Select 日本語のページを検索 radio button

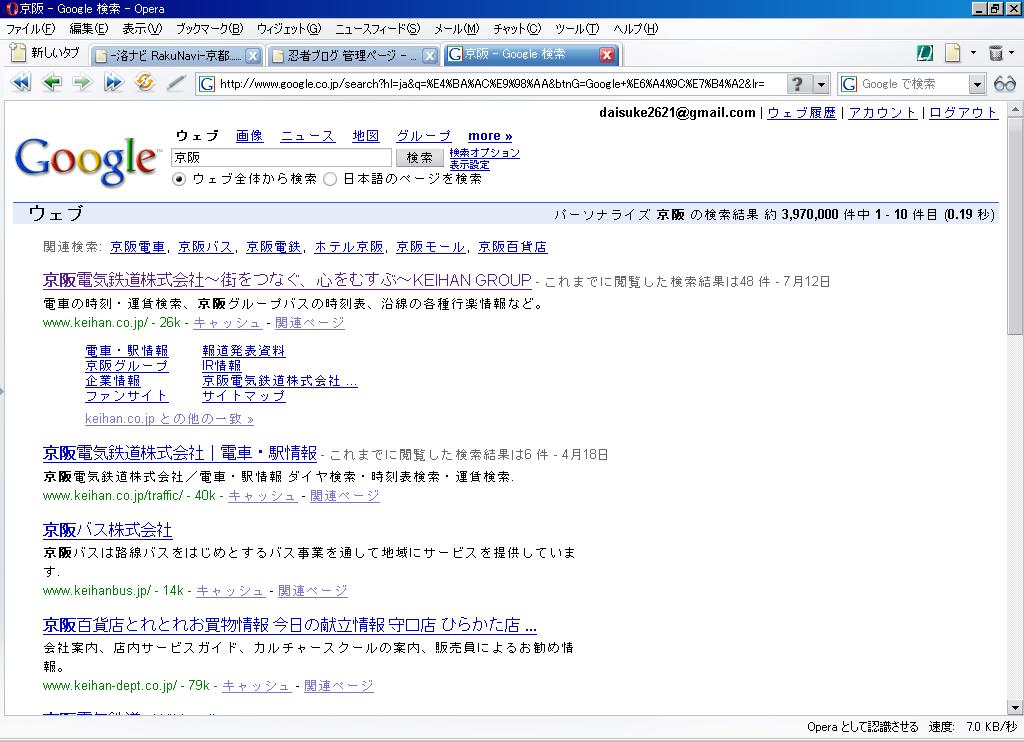[x=330, y=179]
